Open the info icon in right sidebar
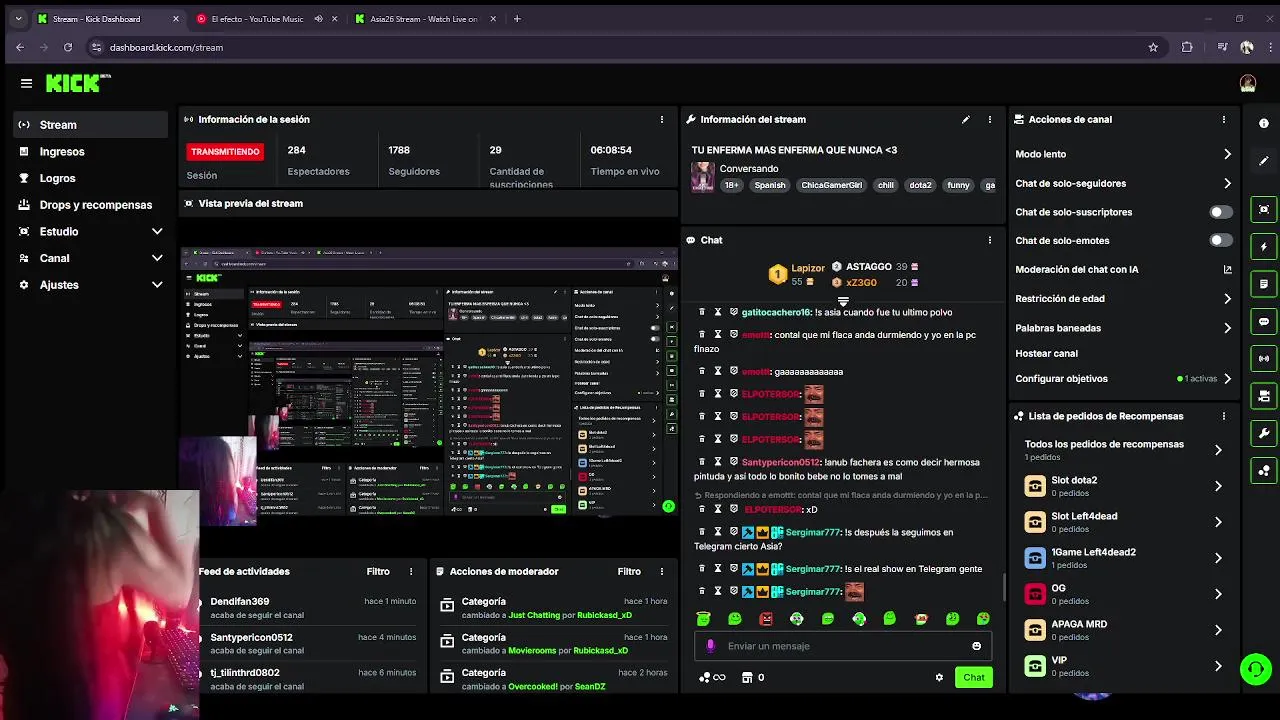 1264,123
